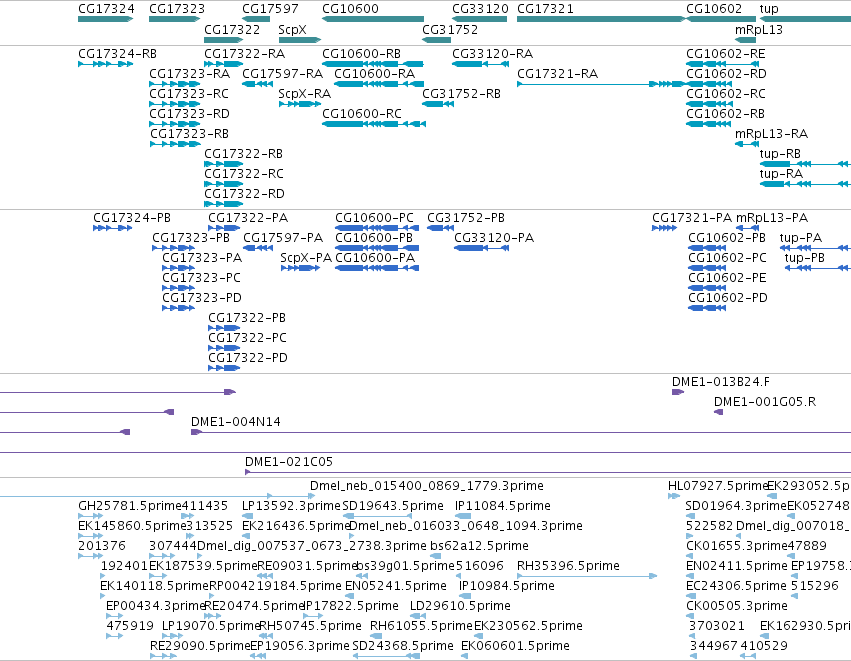Viewport: 851px width, 661px height.
Task: Click EST LD29610.5prime
Action: (x=460, y=607)
